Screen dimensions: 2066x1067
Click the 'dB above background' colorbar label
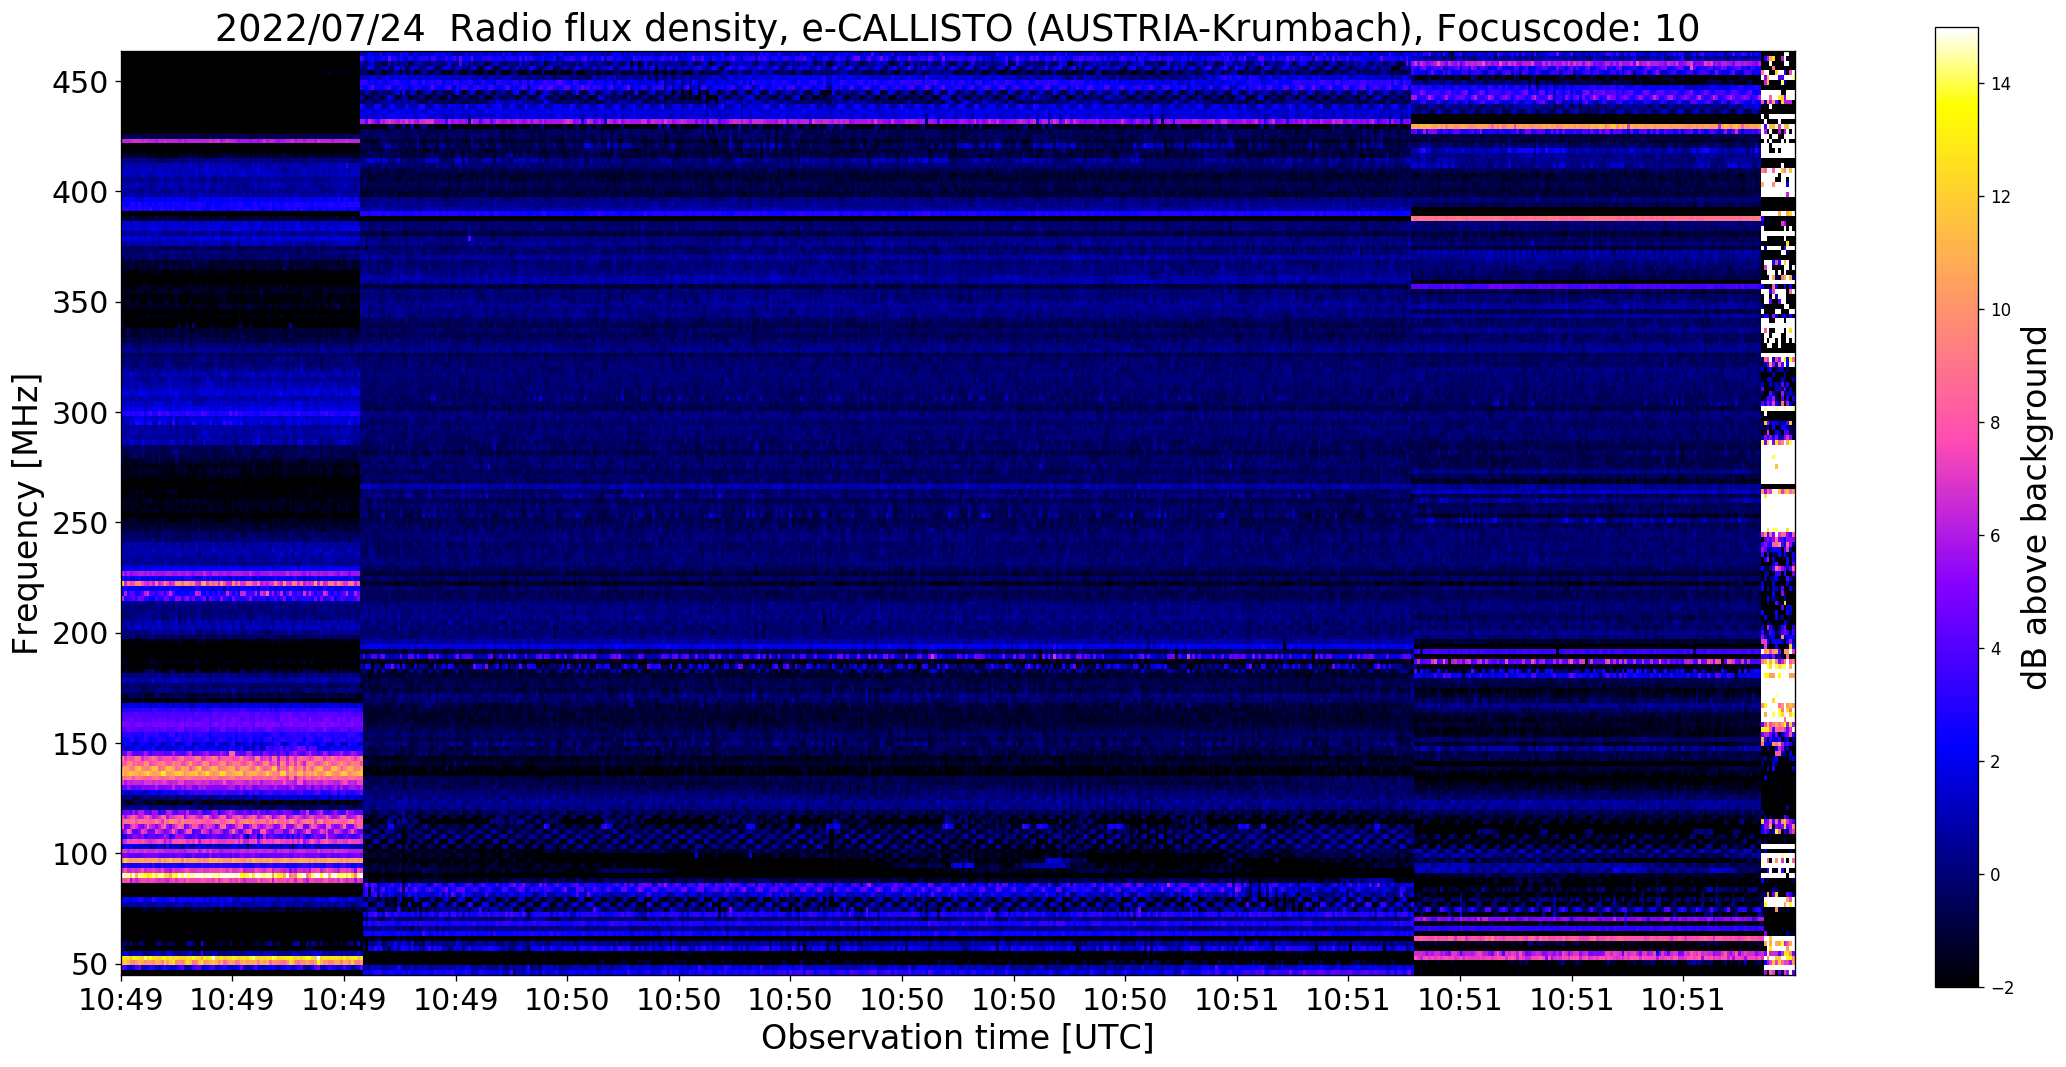click(x=2035, y=508)
